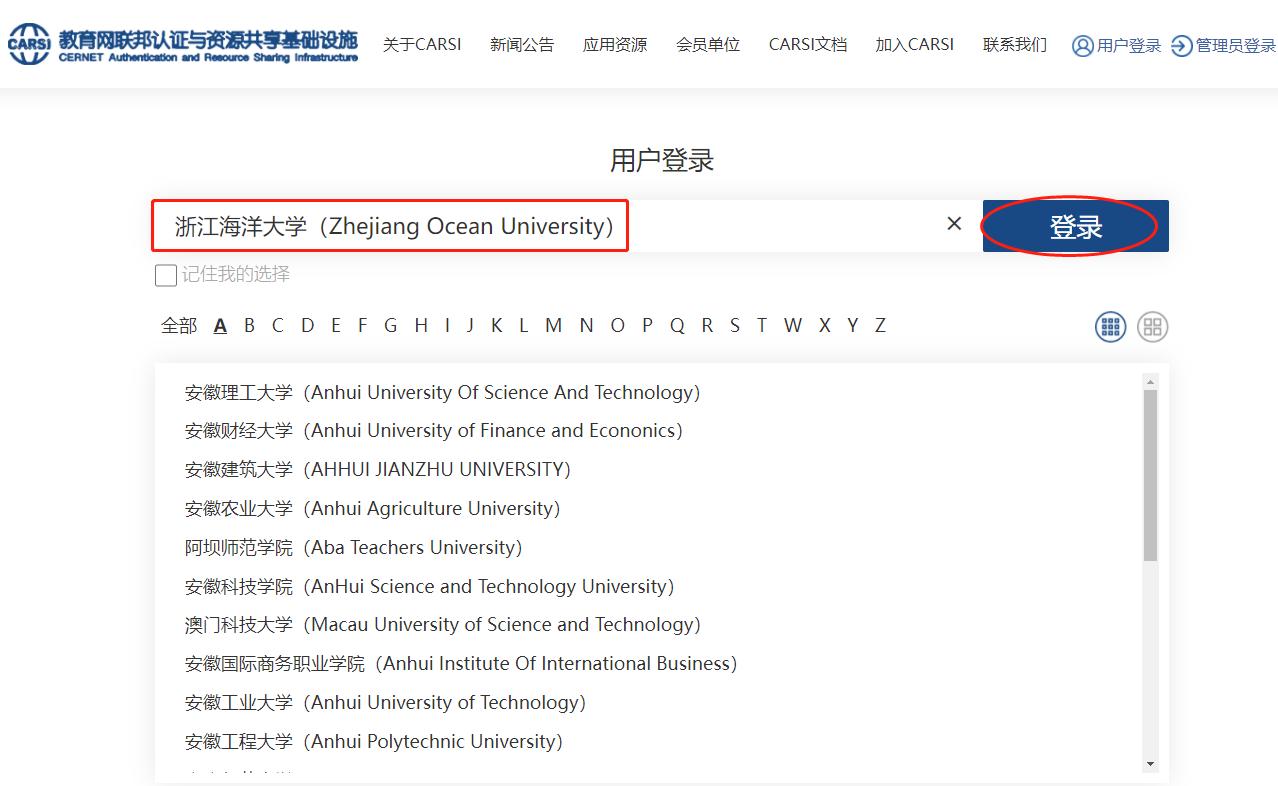Click the institution list scrollbar thumb
1278x786 pixels.
point(1150,475)
